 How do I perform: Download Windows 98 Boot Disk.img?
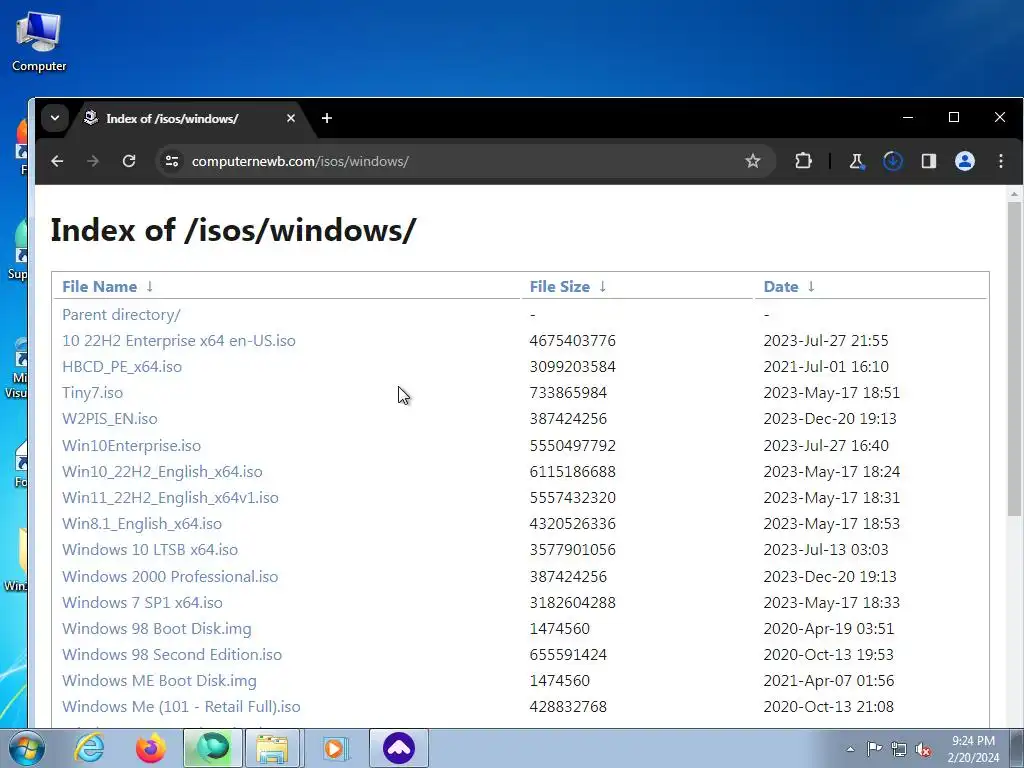pos(157,629)
